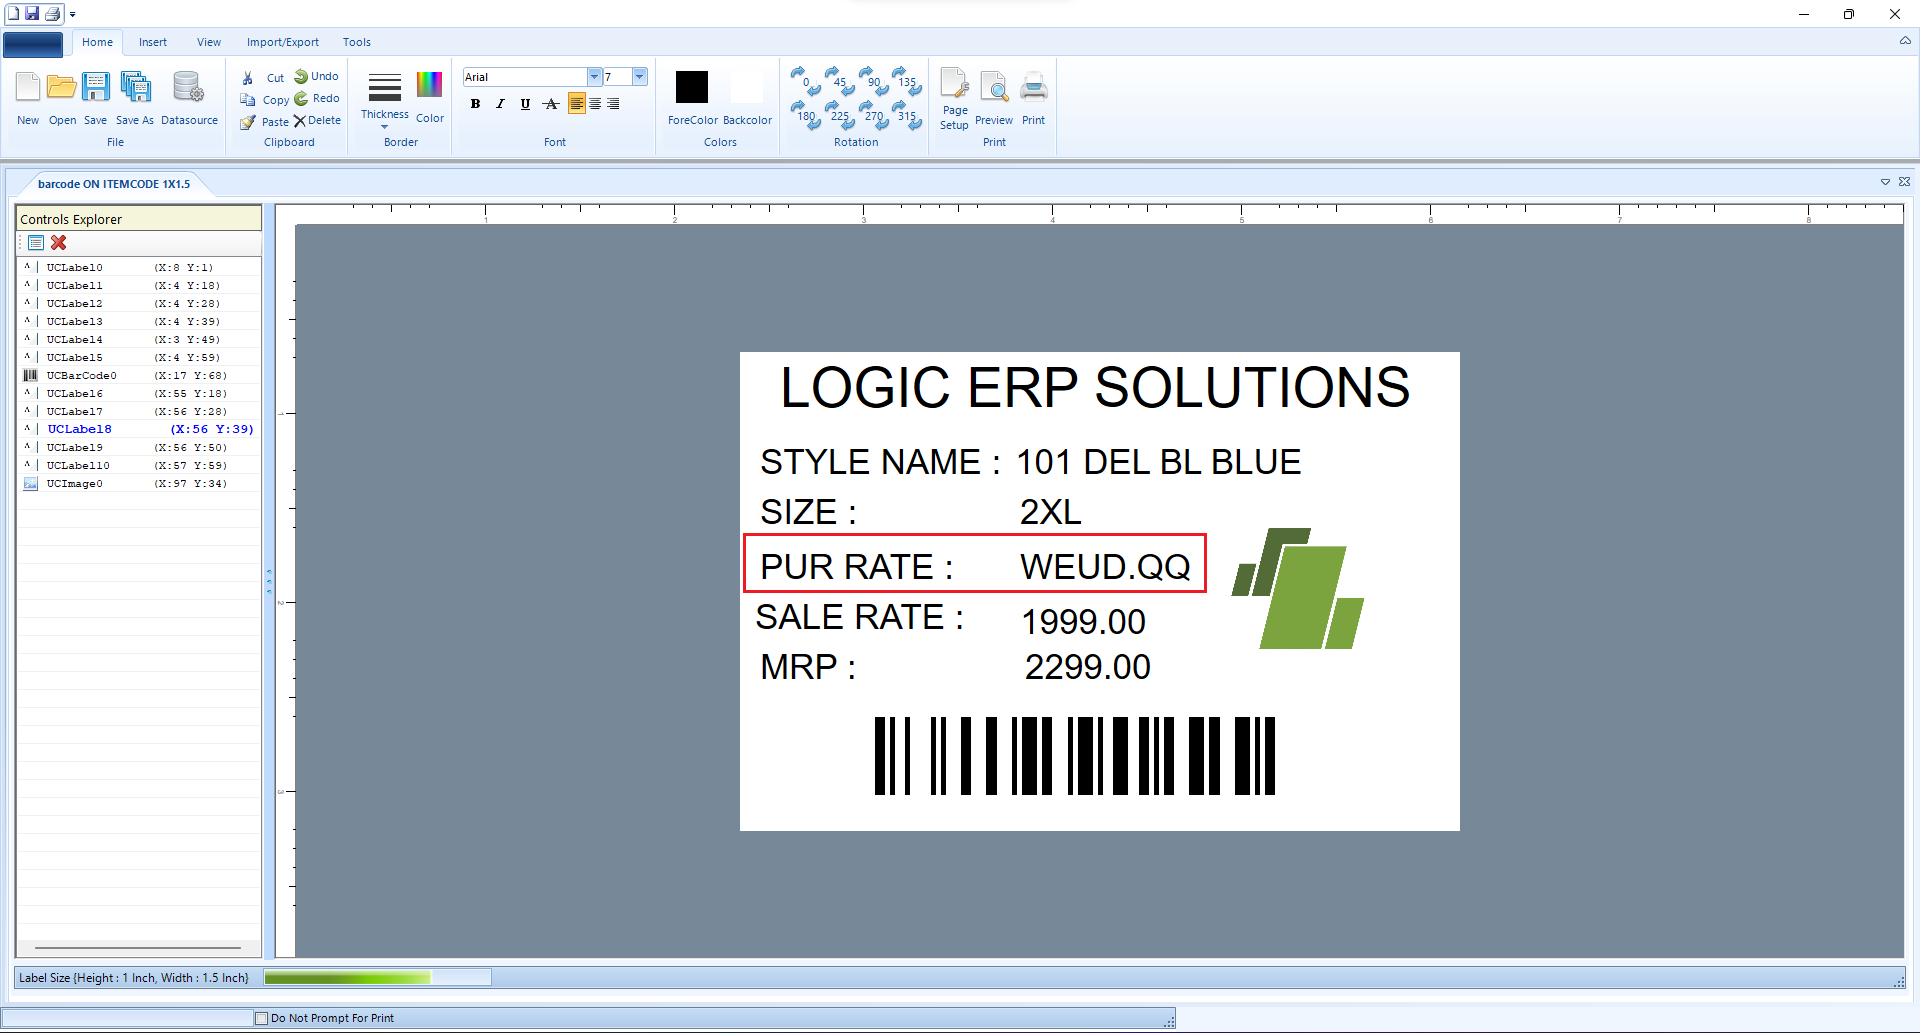Viewport: 1920px width, 1033px height.
Task: Open the Datasource settings
Action: point(188,89)
